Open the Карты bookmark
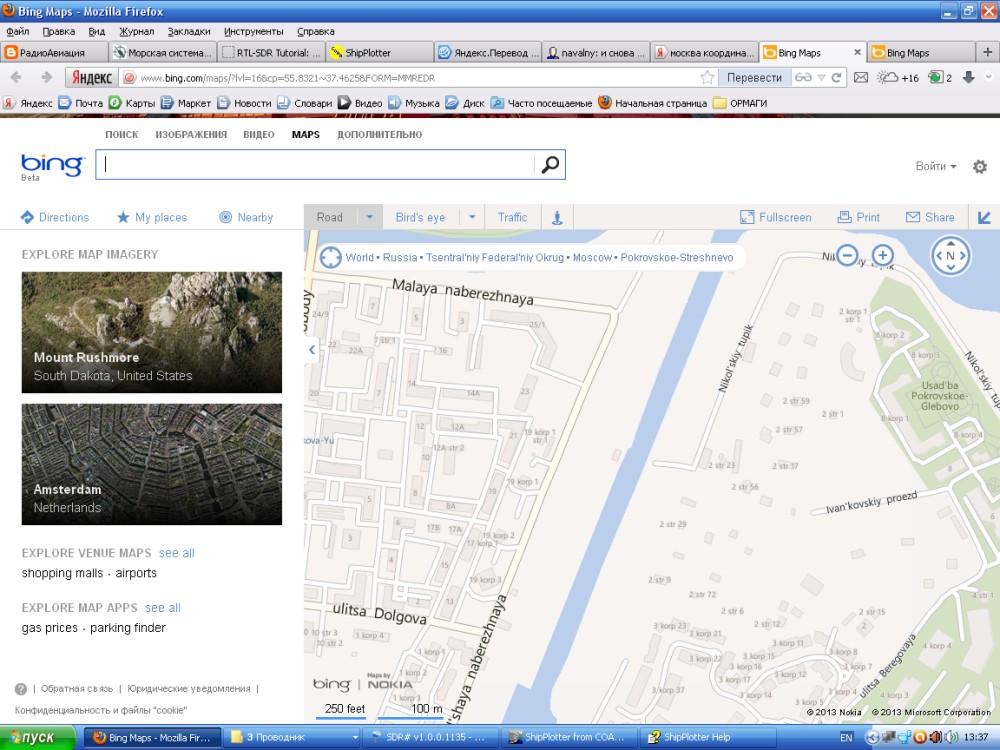This screenshot has width=1000, height=750. (133, 103)
